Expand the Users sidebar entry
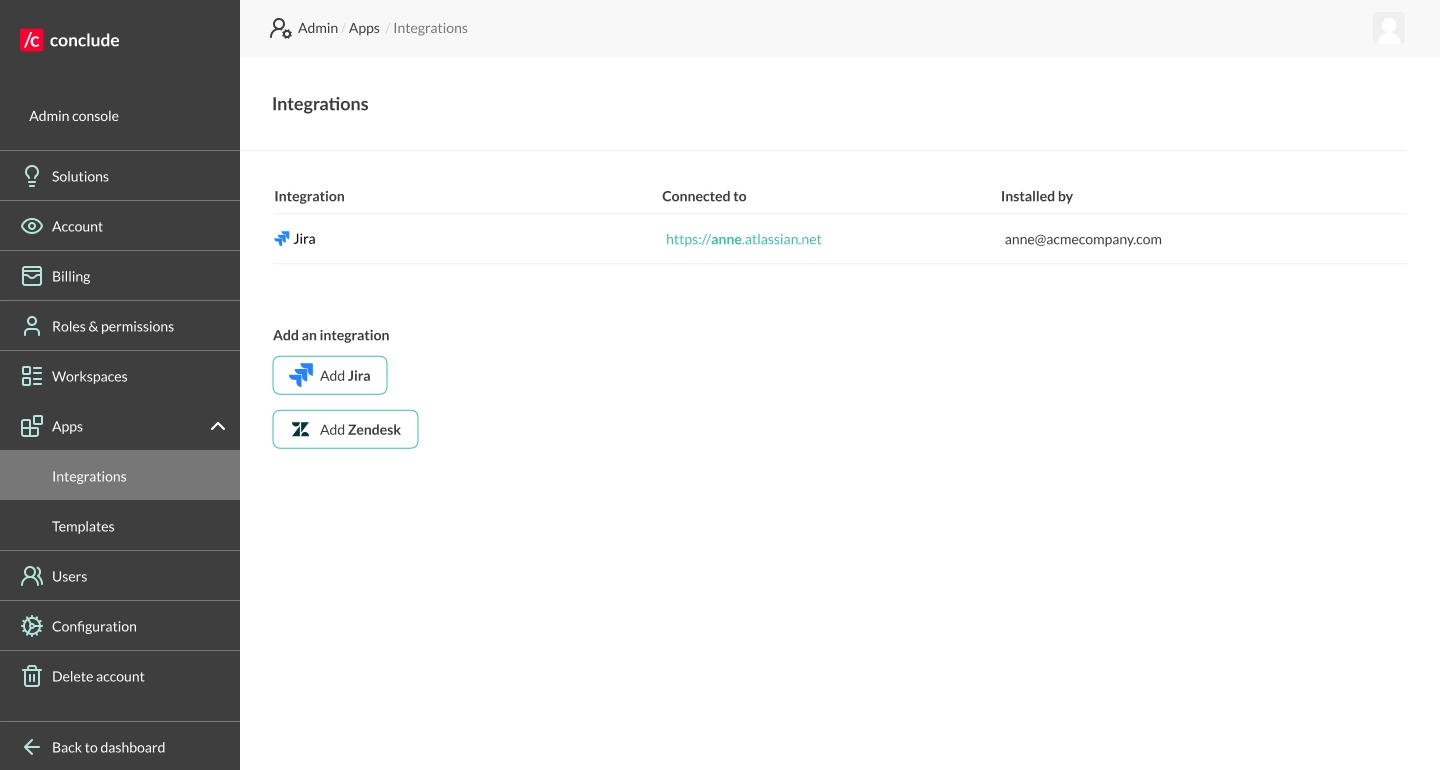 tap(69, 576)
